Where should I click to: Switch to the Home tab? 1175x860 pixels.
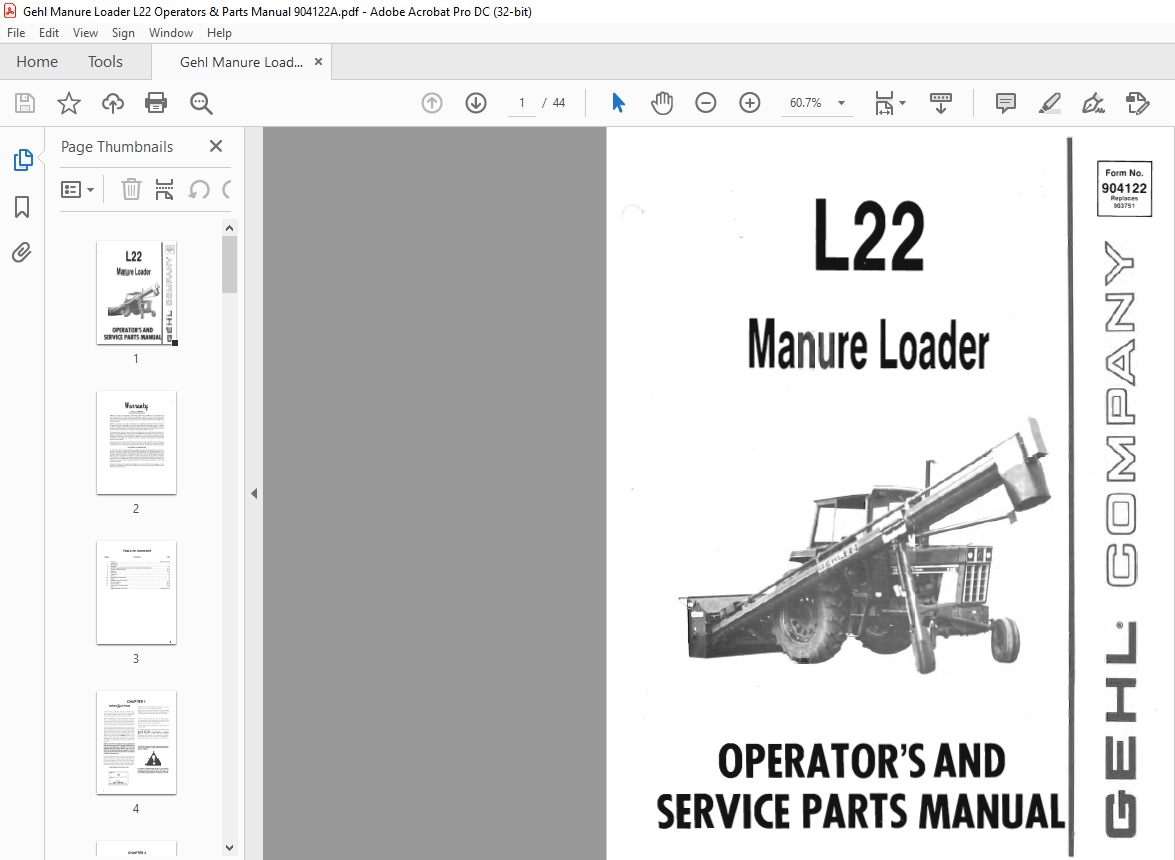coord(37,61)
